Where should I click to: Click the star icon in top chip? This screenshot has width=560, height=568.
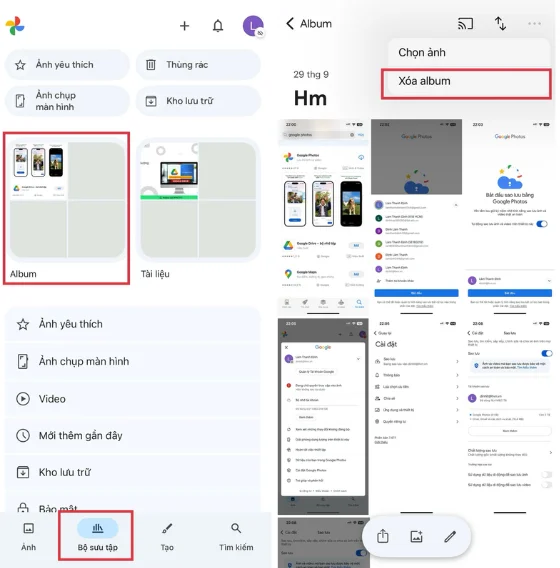coord(20,65)
